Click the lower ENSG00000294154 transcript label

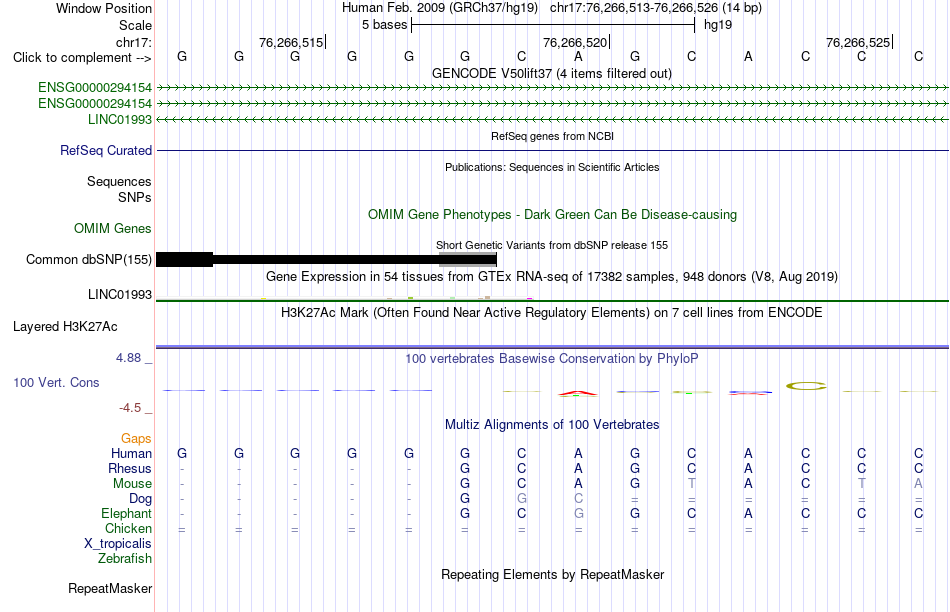[x=95, y=103]
